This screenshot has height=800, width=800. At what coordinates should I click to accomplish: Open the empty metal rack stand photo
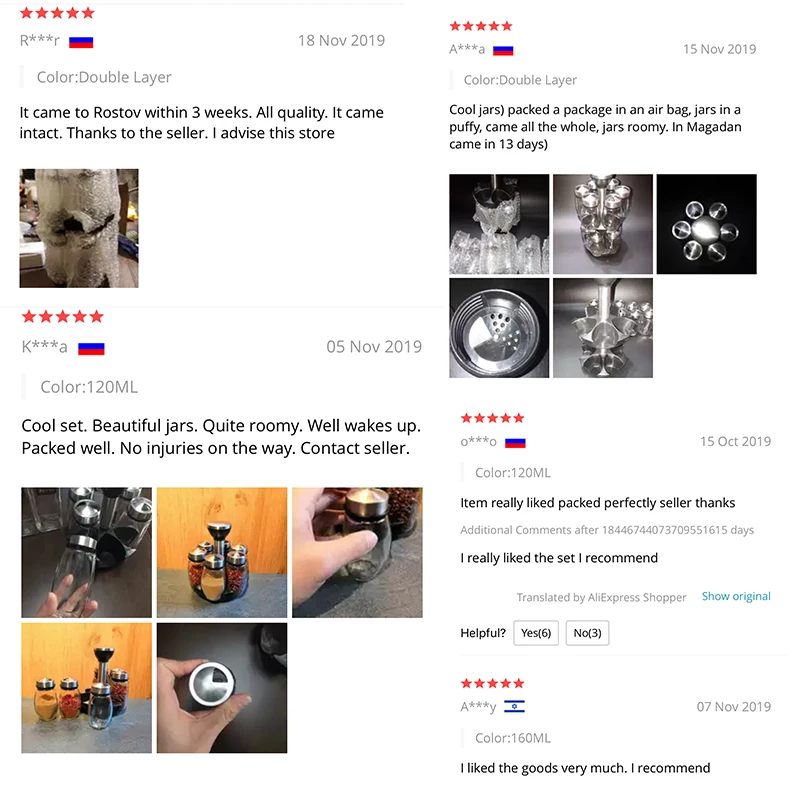pyautogui.click(x=603, y=328)
